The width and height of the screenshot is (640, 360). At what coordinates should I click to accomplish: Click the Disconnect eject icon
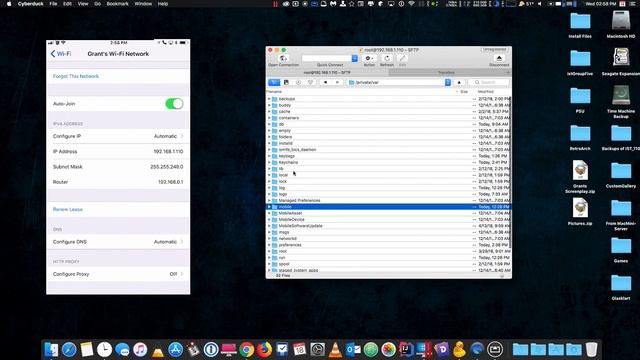point(499,58)
